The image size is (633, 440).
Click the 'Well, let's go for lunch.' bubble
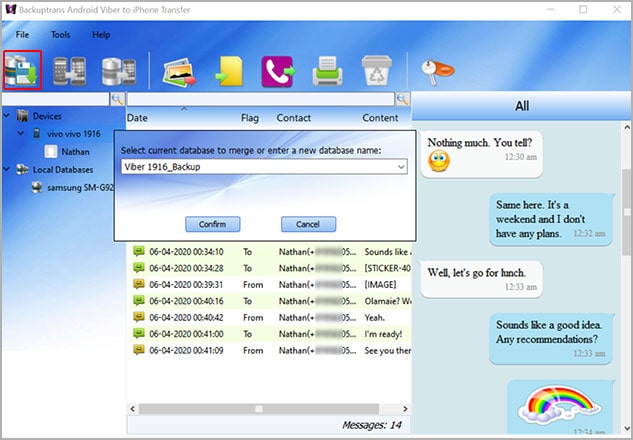pyautogui.click(x=481, y=279)
